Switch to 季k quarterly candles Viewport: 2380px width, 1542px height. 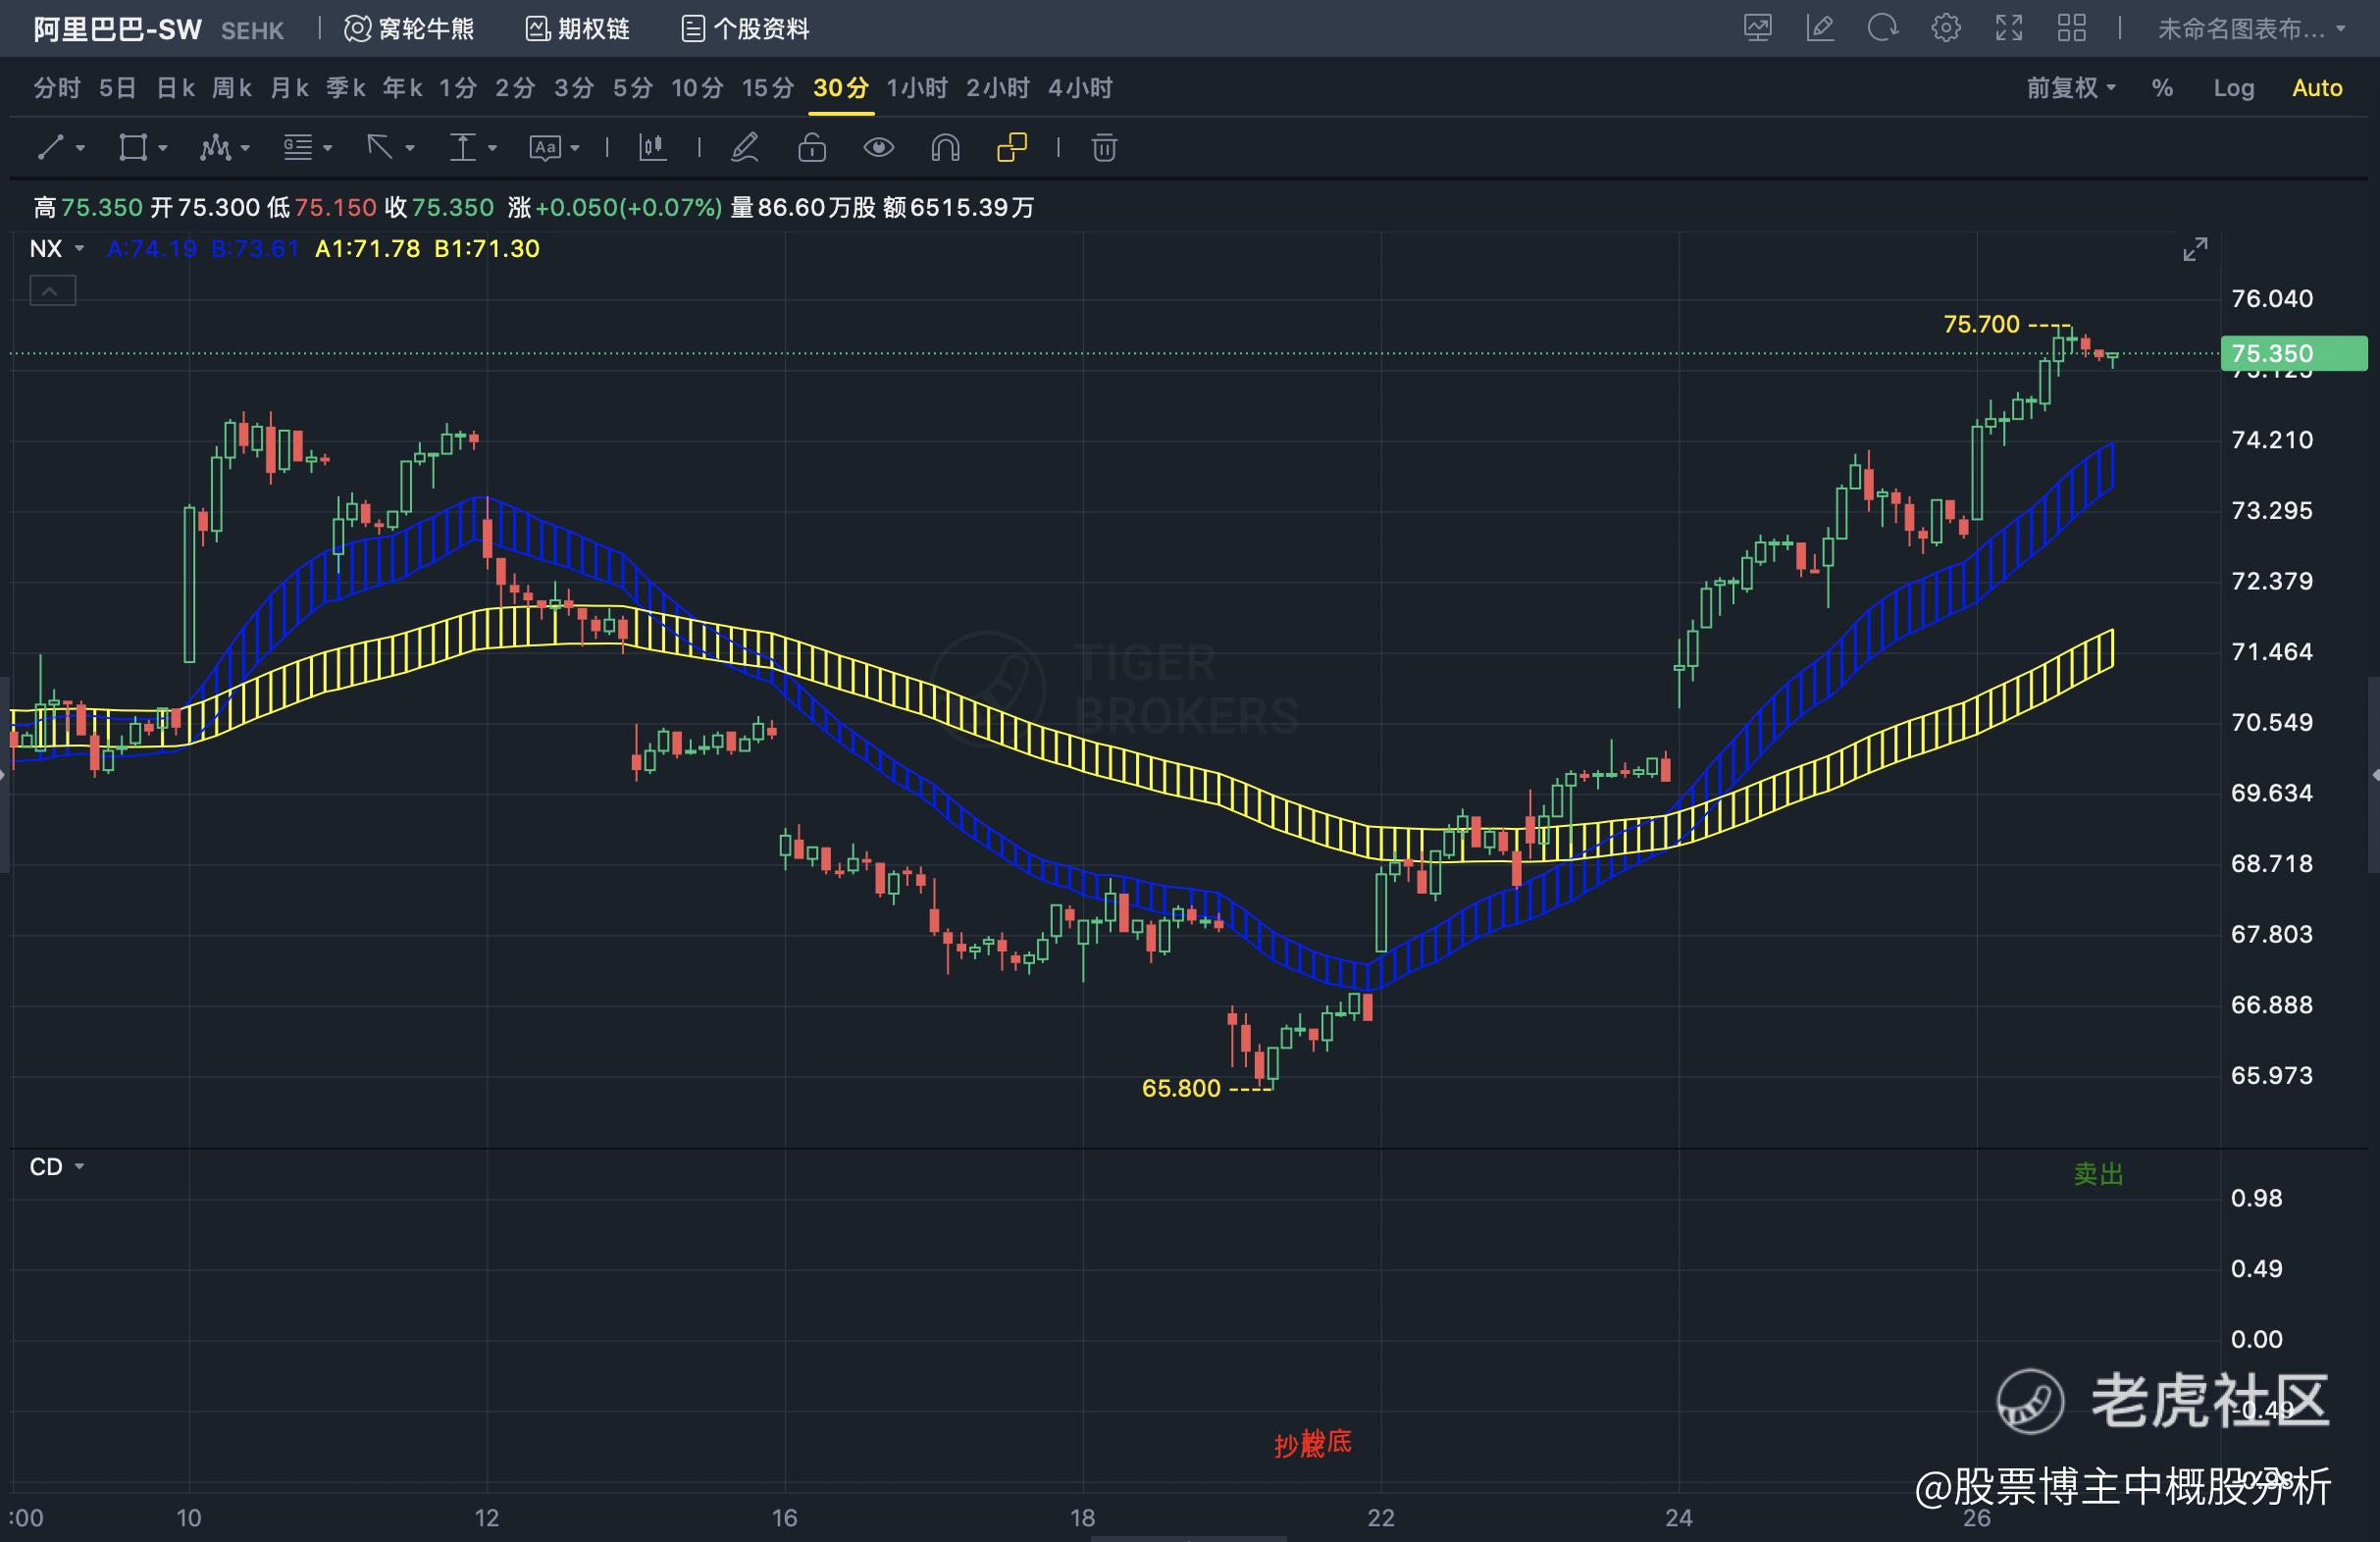click(346, 88)
